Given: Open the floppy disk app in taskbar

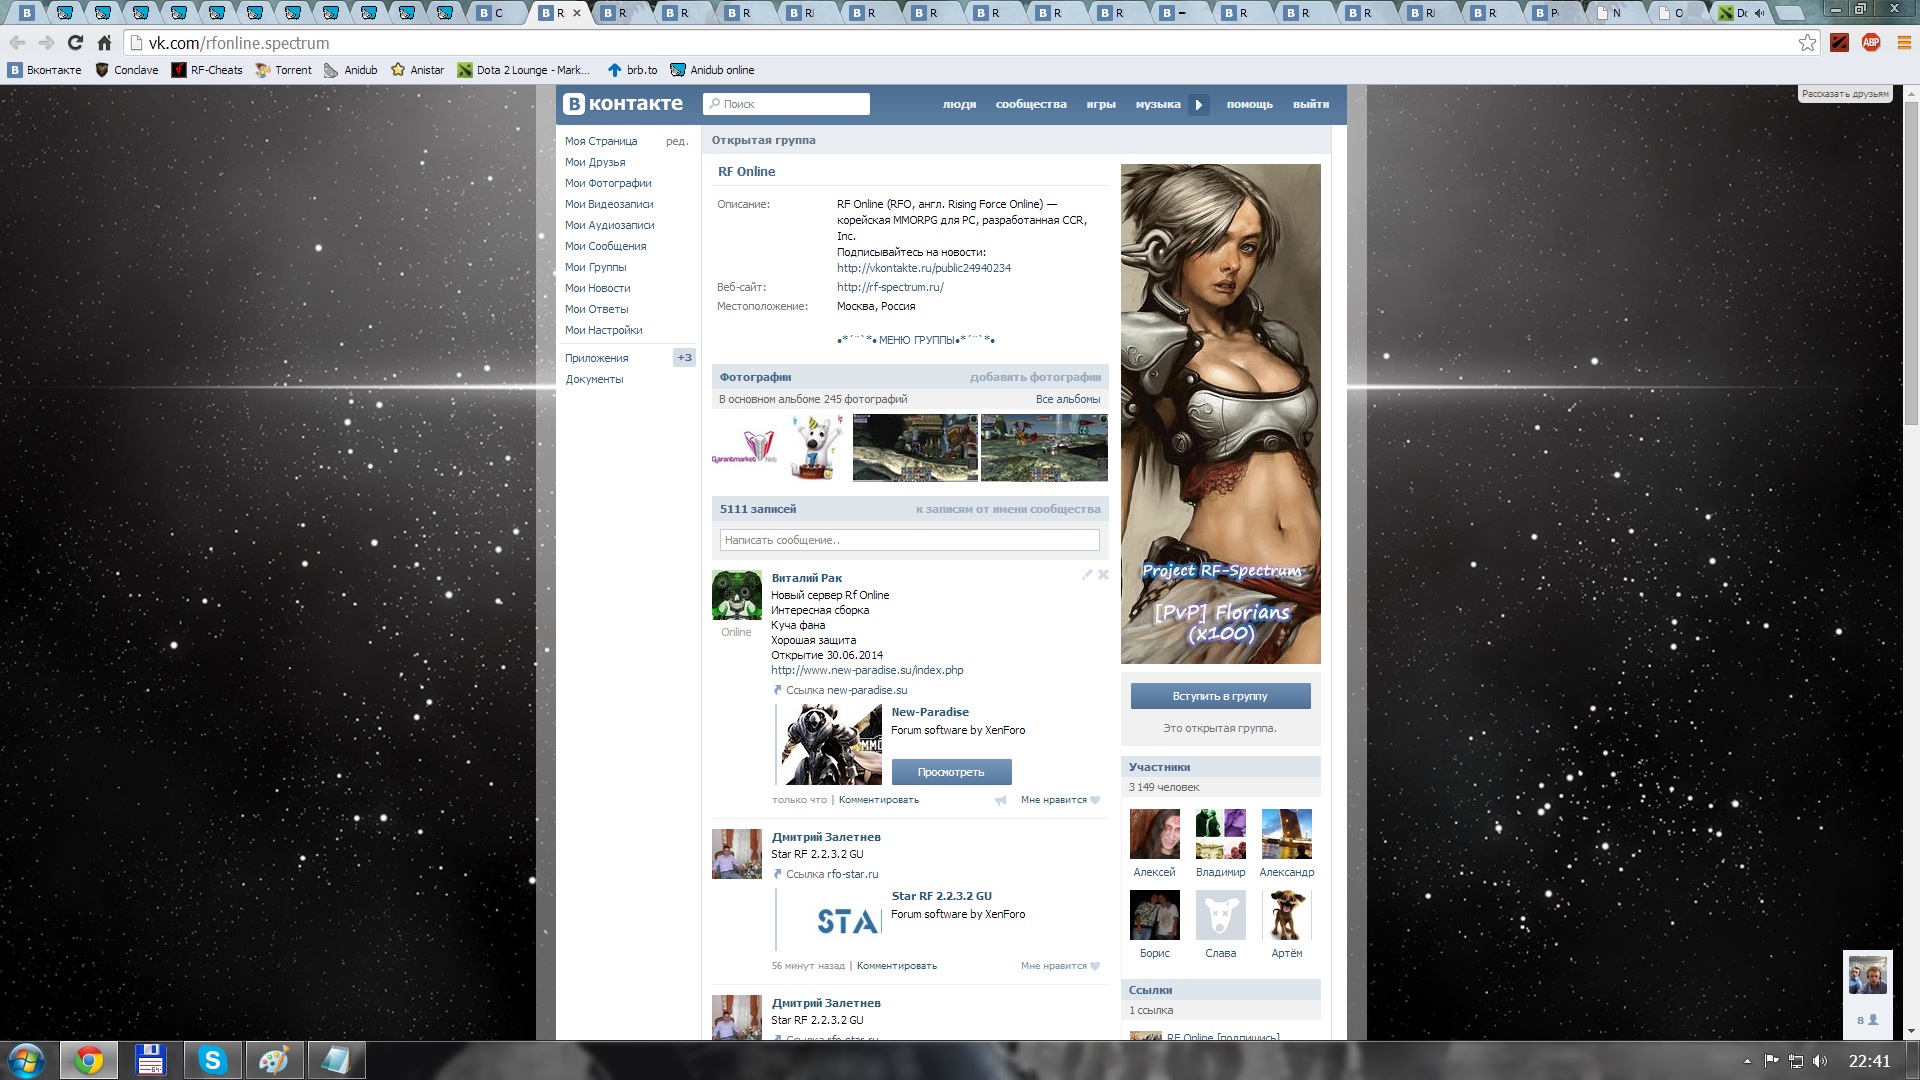Looking at the screenshot, I should point(150,1060).
